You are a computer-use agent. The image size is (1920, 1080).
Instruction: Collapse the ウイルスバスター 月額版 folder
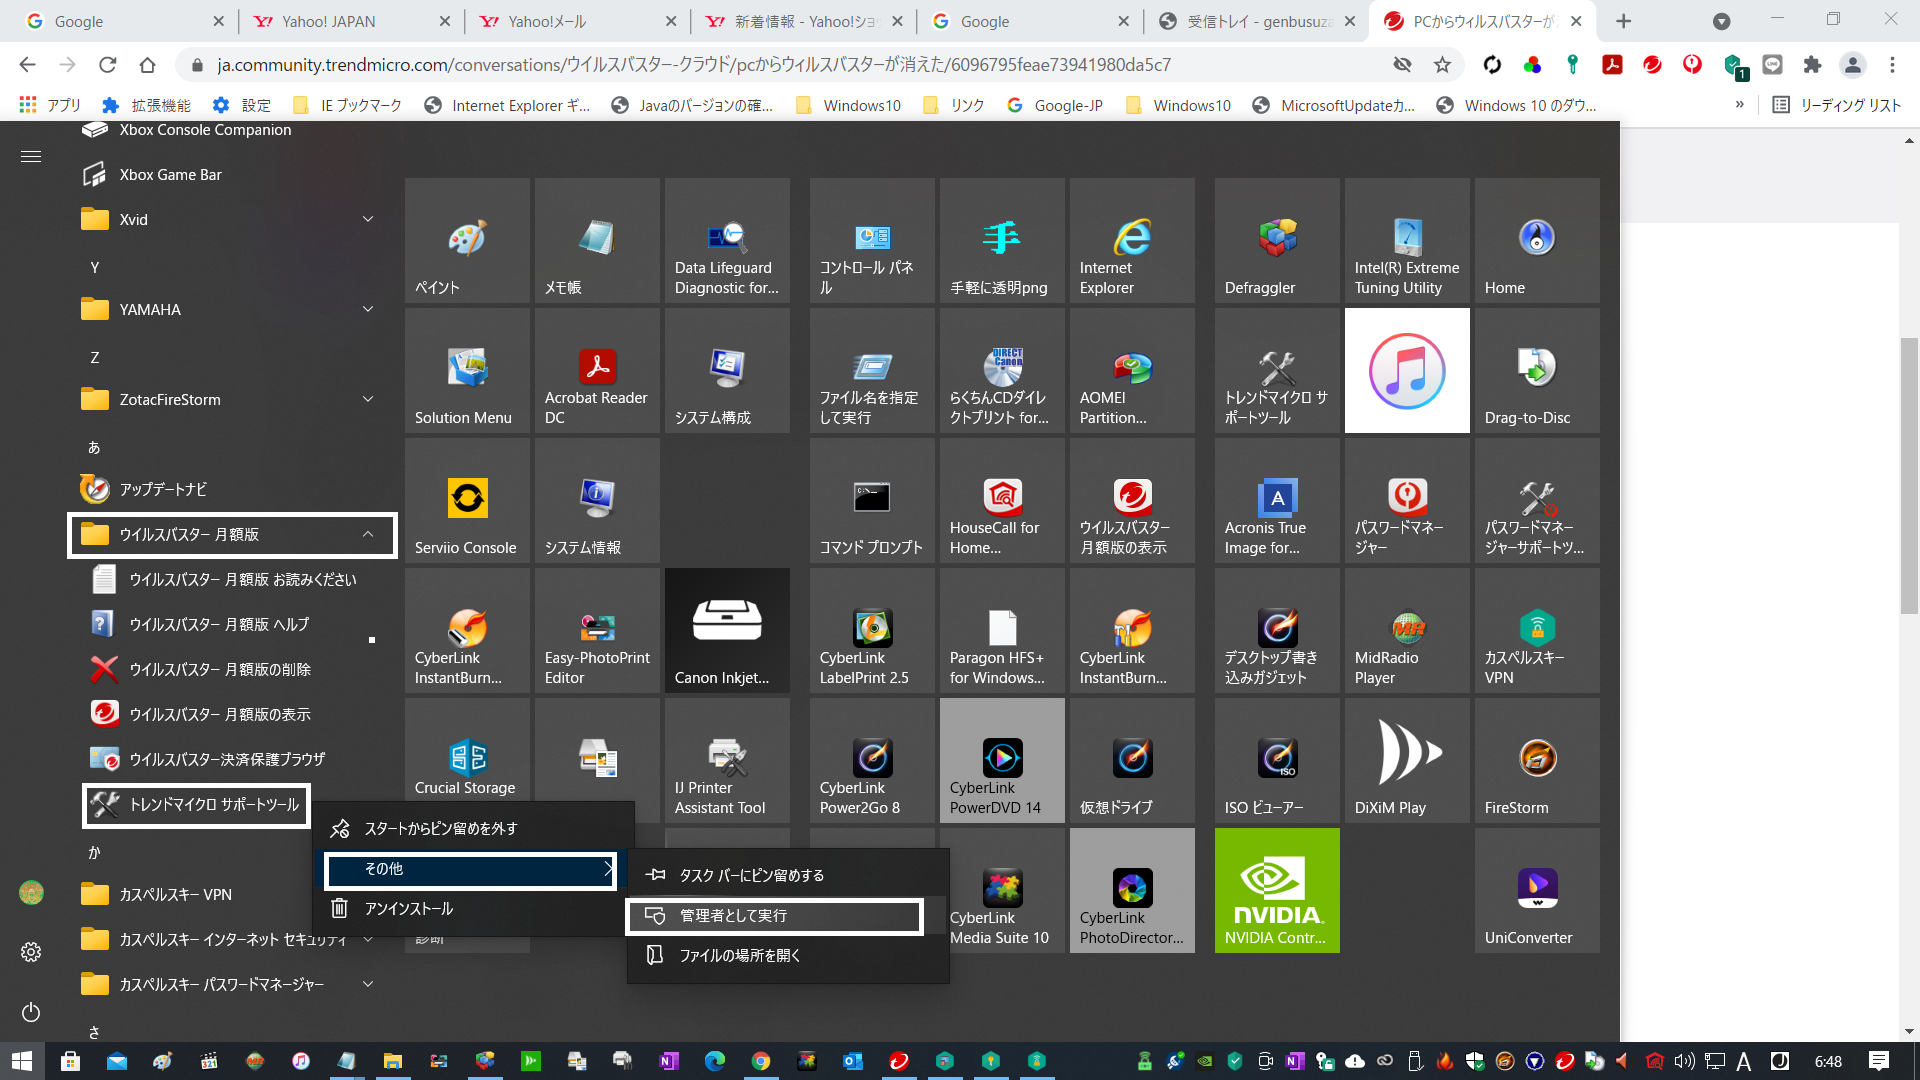(x=368, y=535)
